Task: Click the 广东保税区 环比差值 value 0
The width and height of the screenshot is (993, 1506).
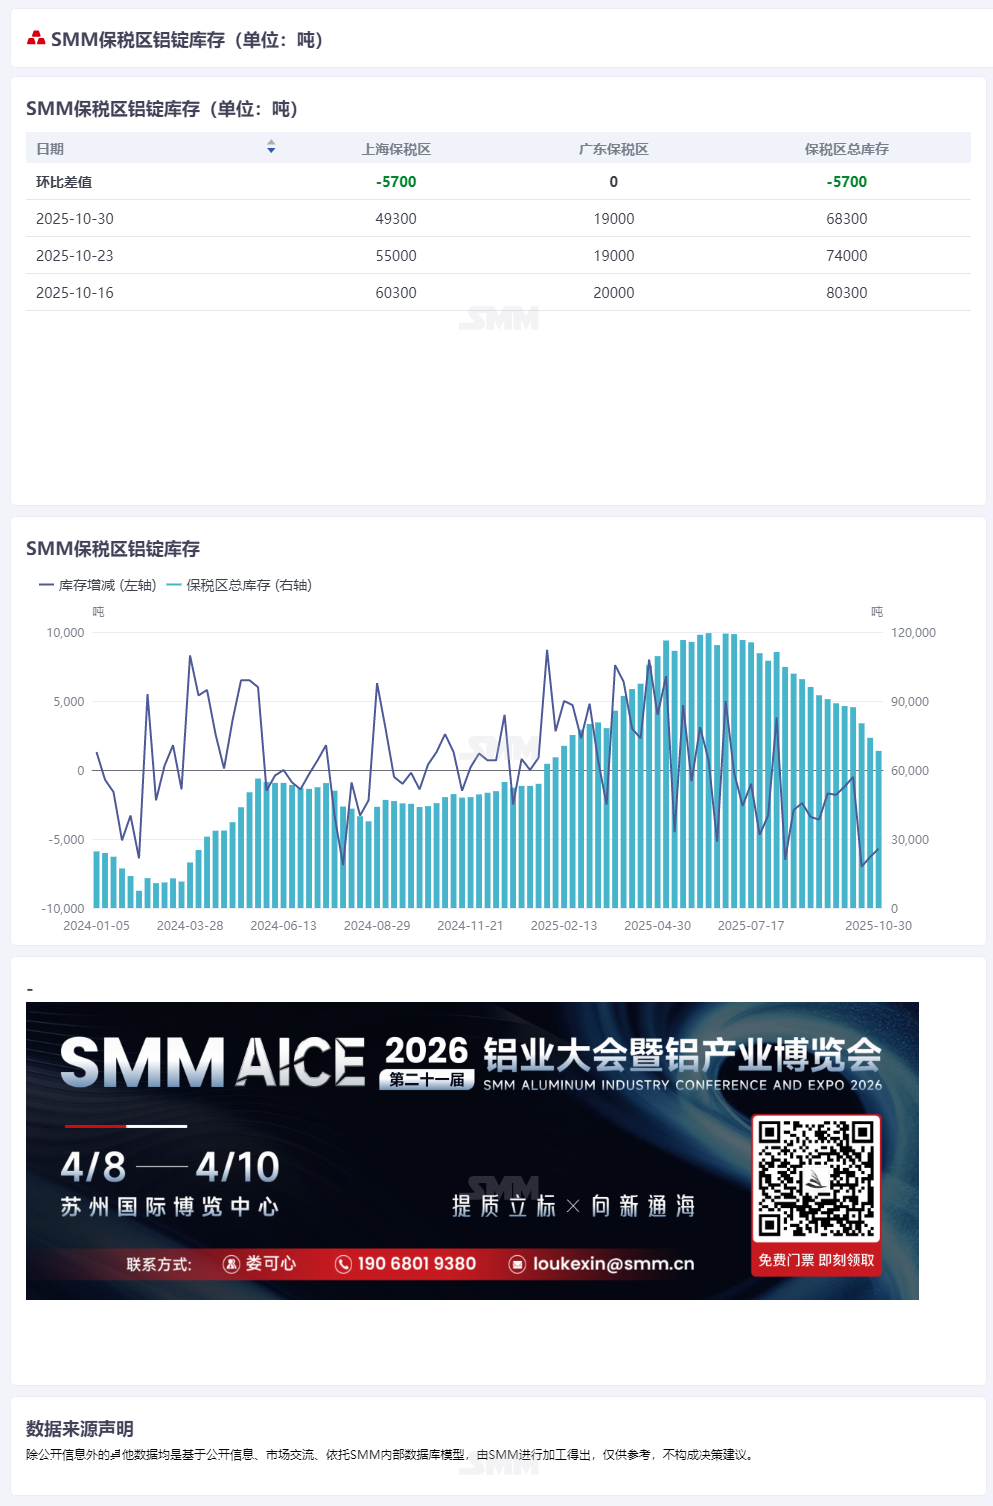Action: click(x=614, y=182)
